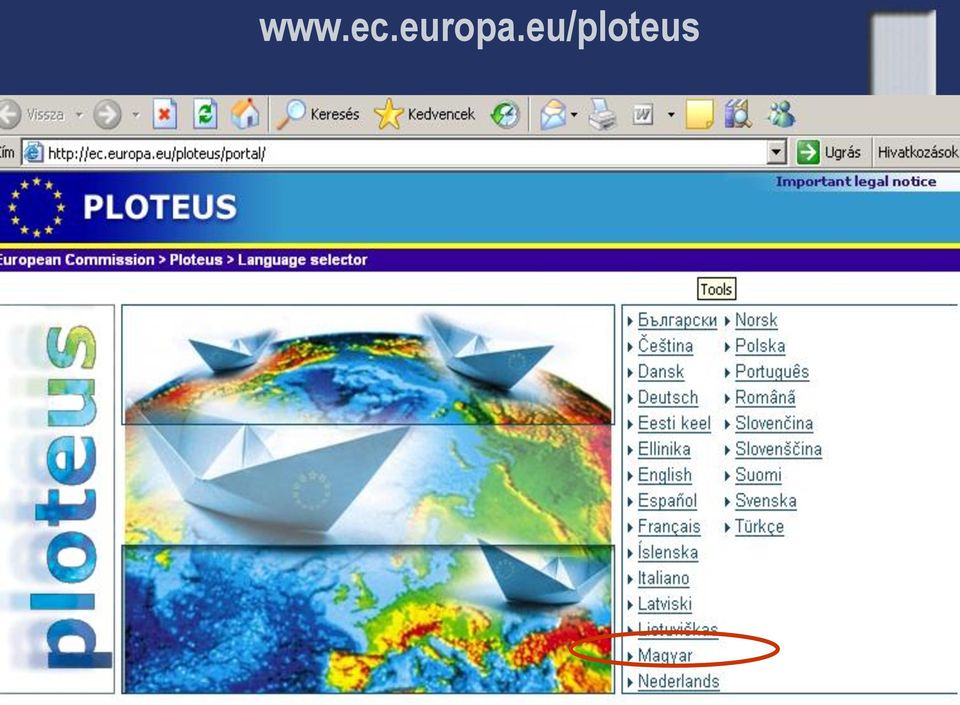Open the Hivatkozások links toolbar

(917, 152)
